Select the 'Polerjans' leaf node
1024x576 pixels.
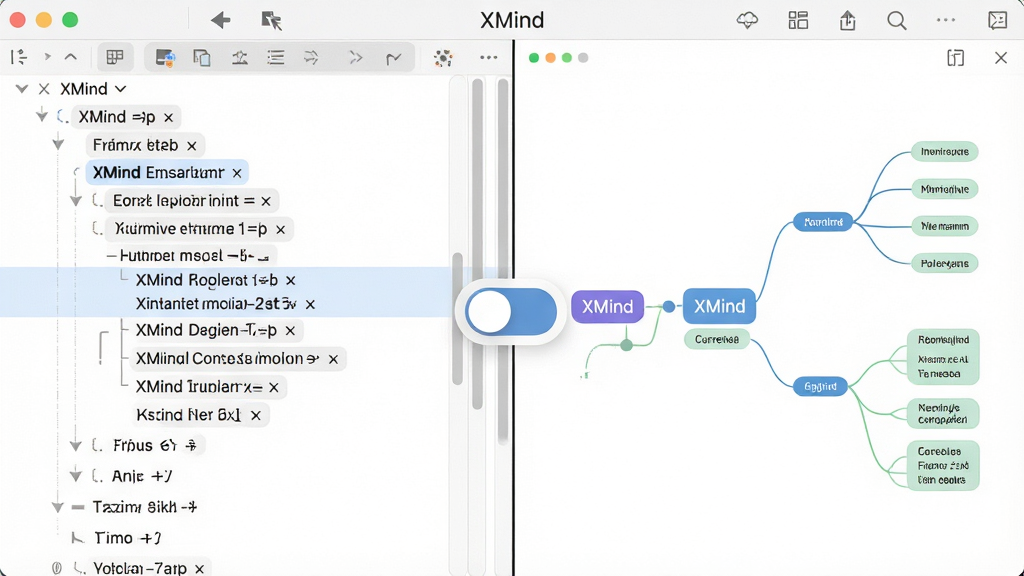(x=944, y=264)
